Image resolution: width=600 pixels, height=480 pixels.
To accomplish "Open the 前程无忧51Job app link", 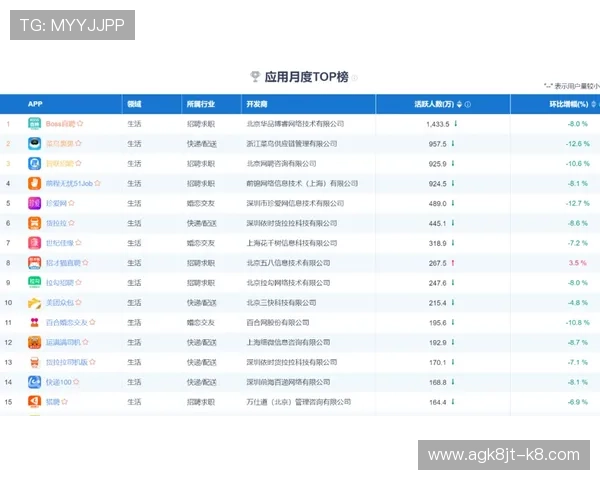I will pyautogui.click(x=69, y=184).
